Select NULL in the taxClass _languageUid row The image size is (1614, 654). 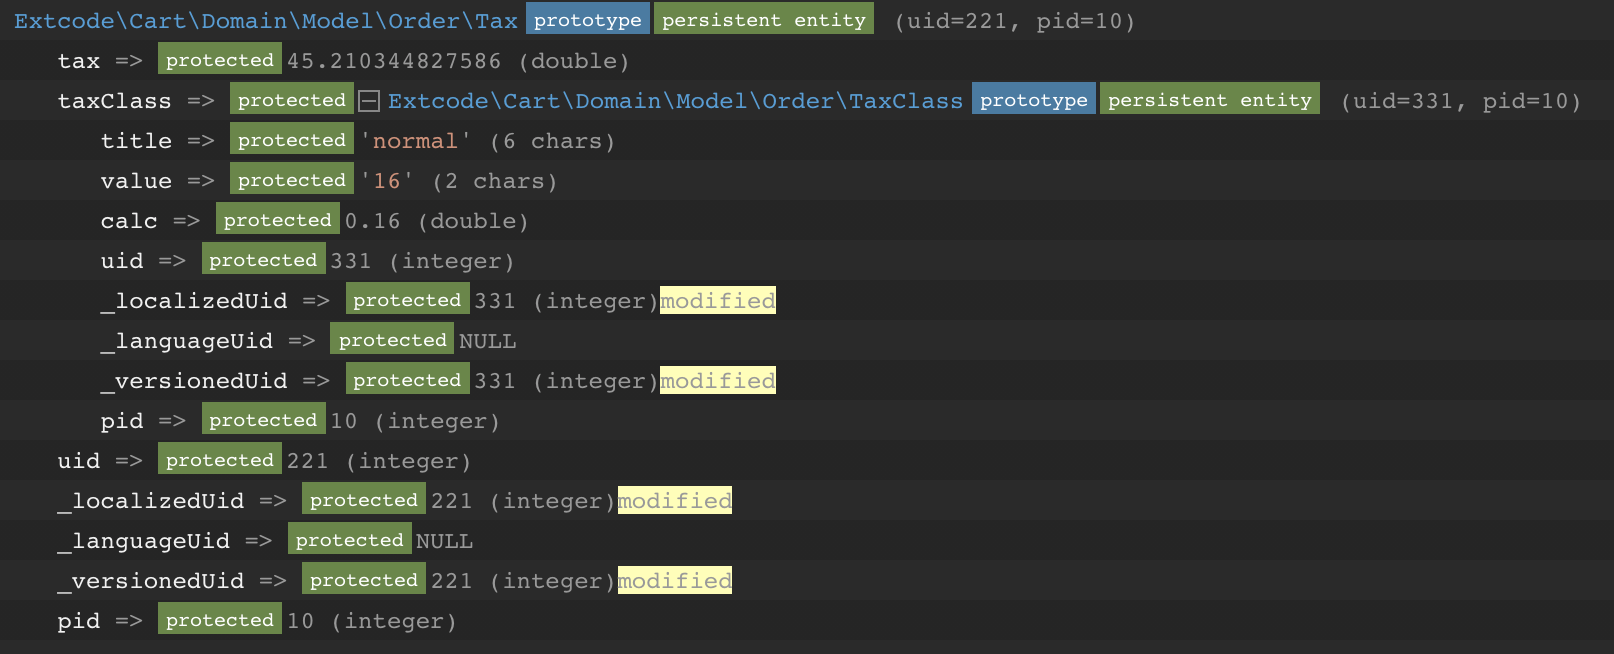pyautogui.click(x=488, y=341)
